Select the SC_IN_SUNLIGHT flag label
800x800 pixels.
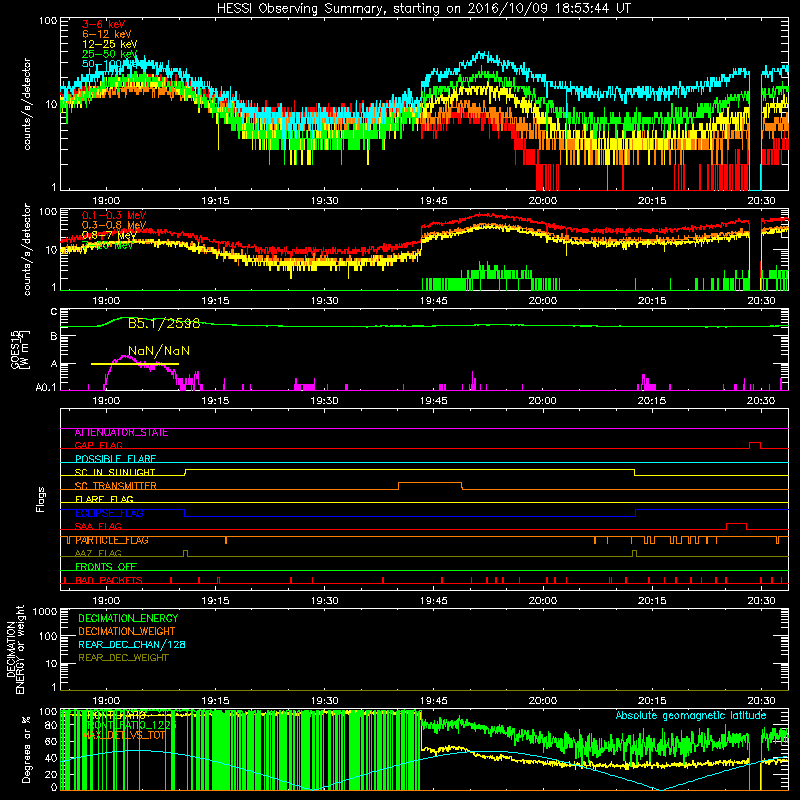(x=115, y=472)
